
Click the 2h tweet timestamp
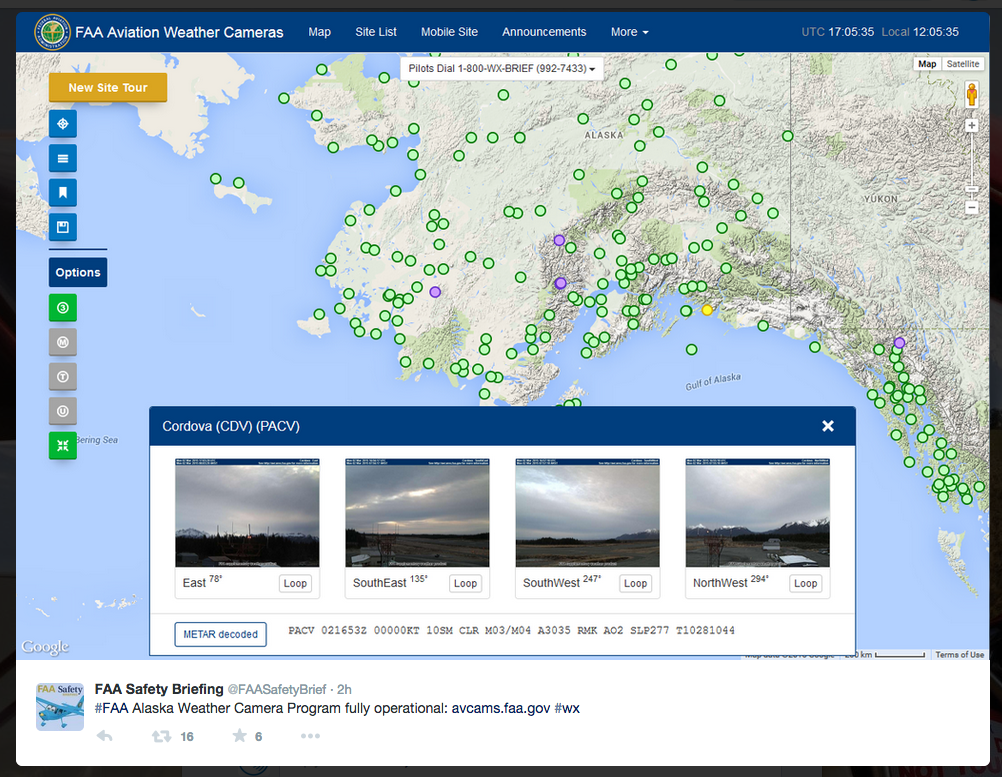point(344,689)
